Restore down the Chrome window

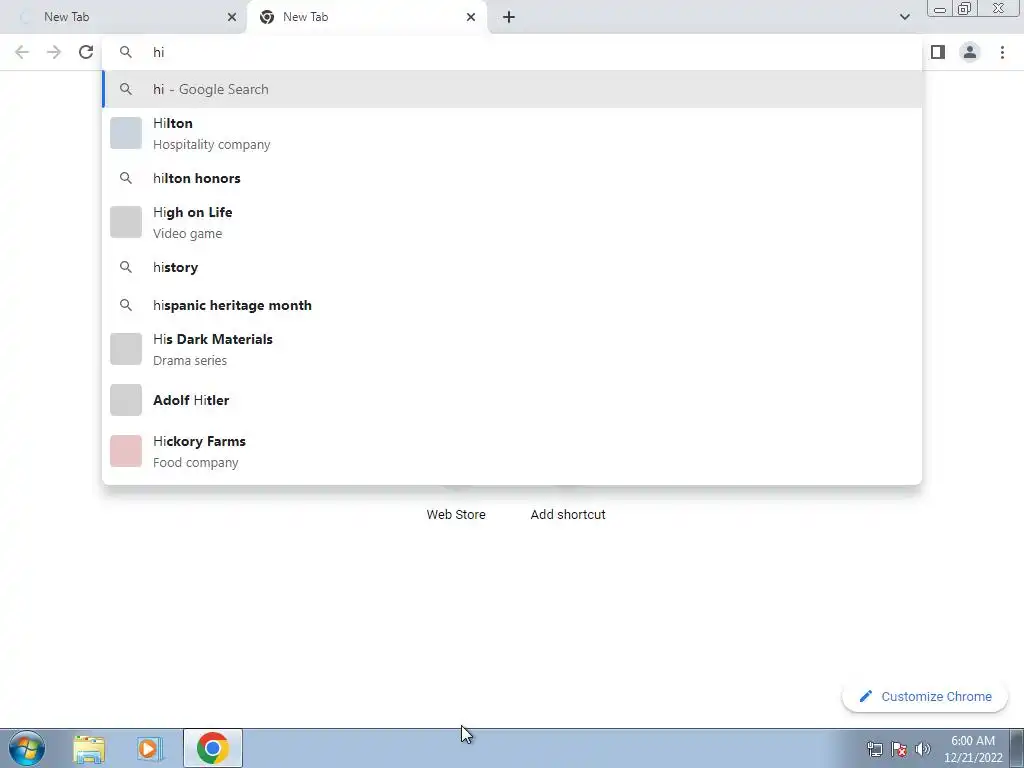[x=964, y=9]
